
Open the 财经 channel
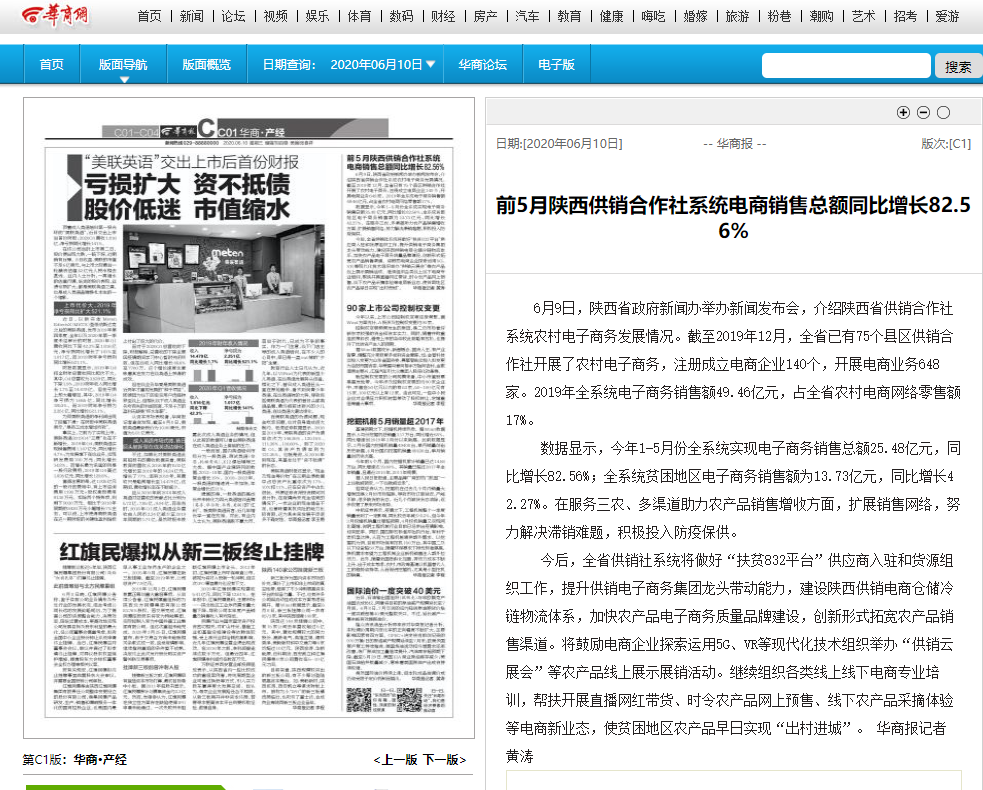point(443,16)
